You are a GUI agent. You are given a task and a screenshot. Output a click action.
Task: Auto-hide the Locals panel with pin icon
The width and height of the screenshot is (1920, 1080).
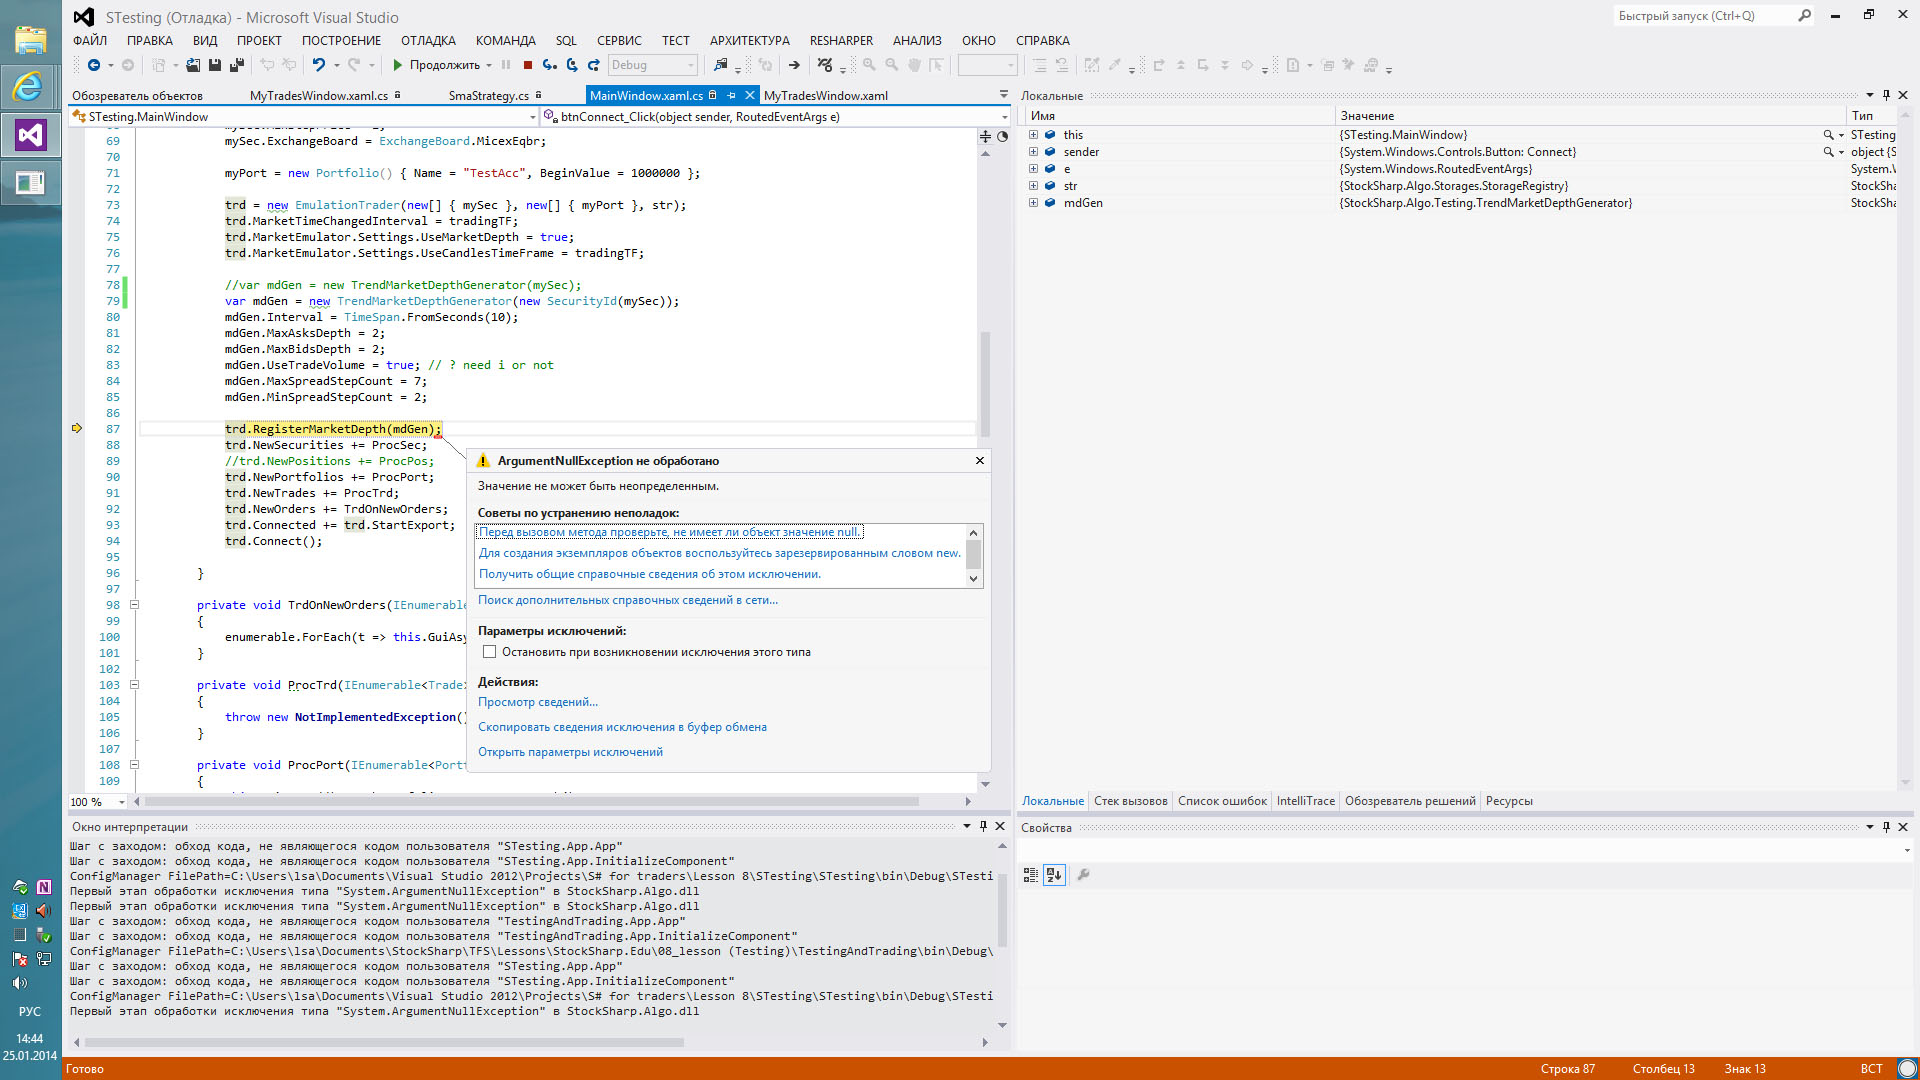click(x=1887, y=95)
